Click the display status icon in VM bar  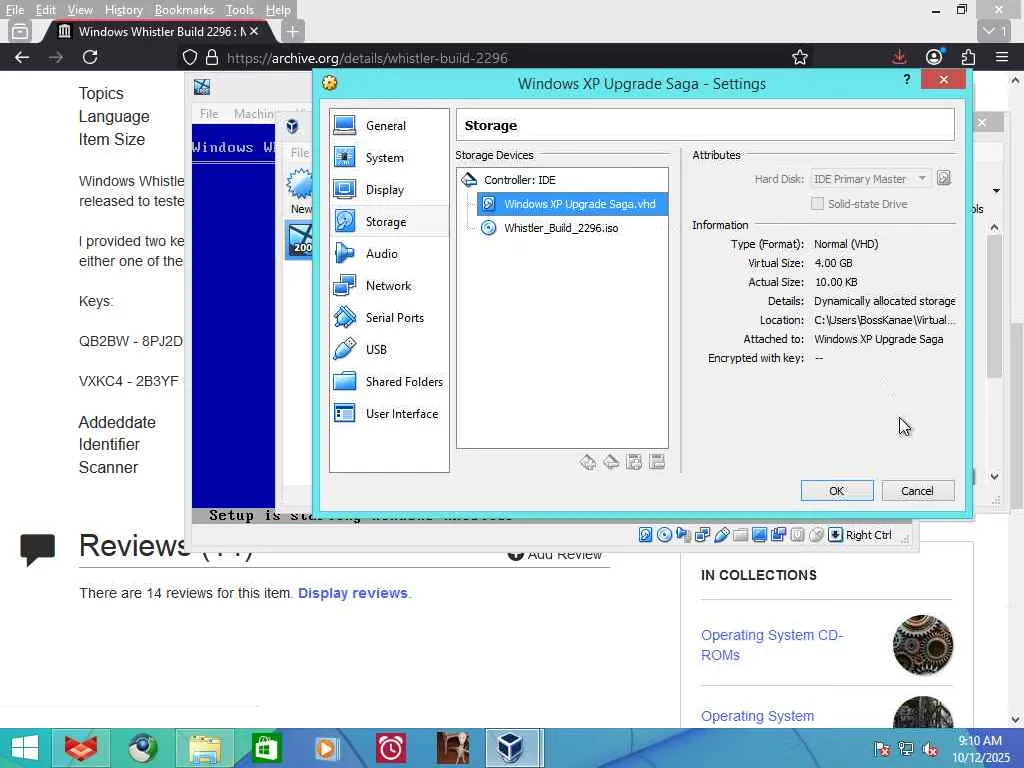pyautogui.click(x=759, y=535)
